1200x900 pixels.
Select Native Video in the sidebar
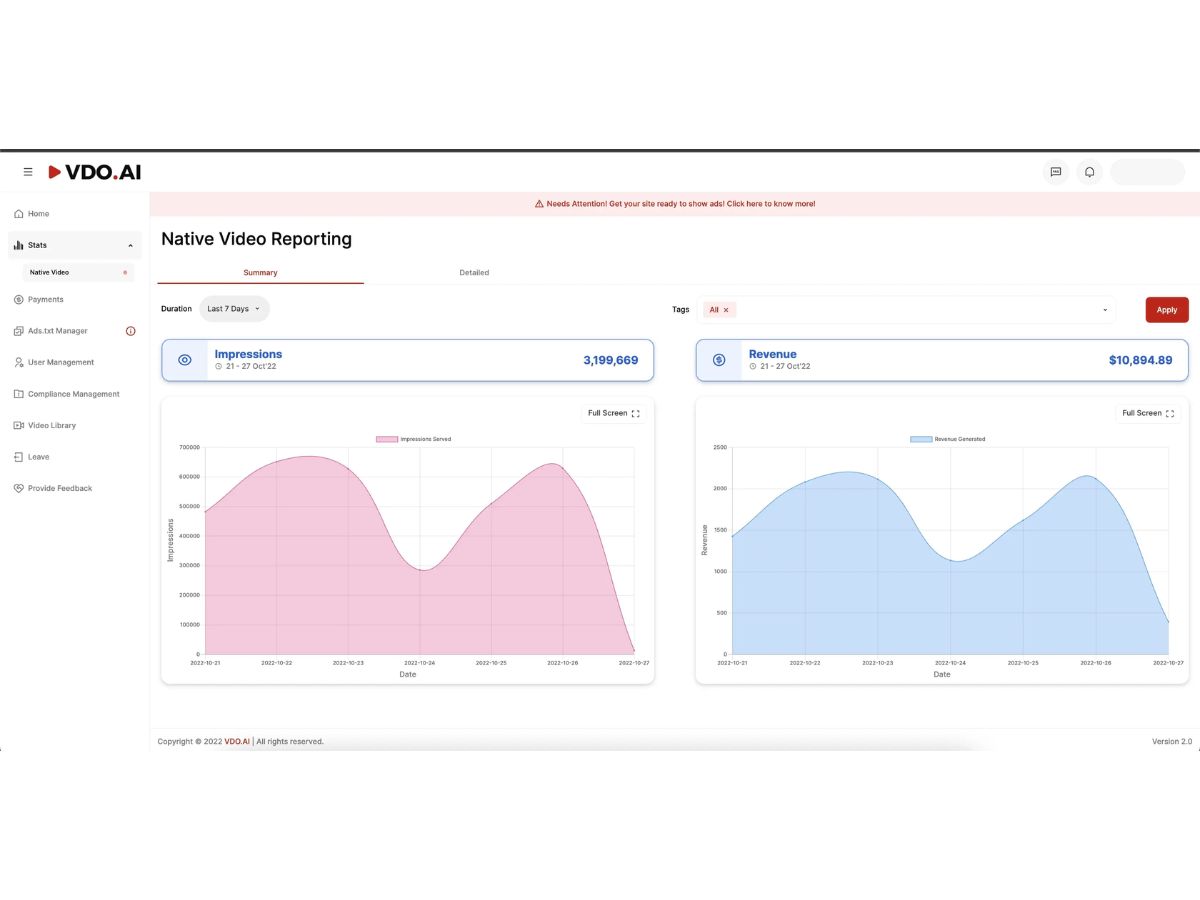coord(78,272)
